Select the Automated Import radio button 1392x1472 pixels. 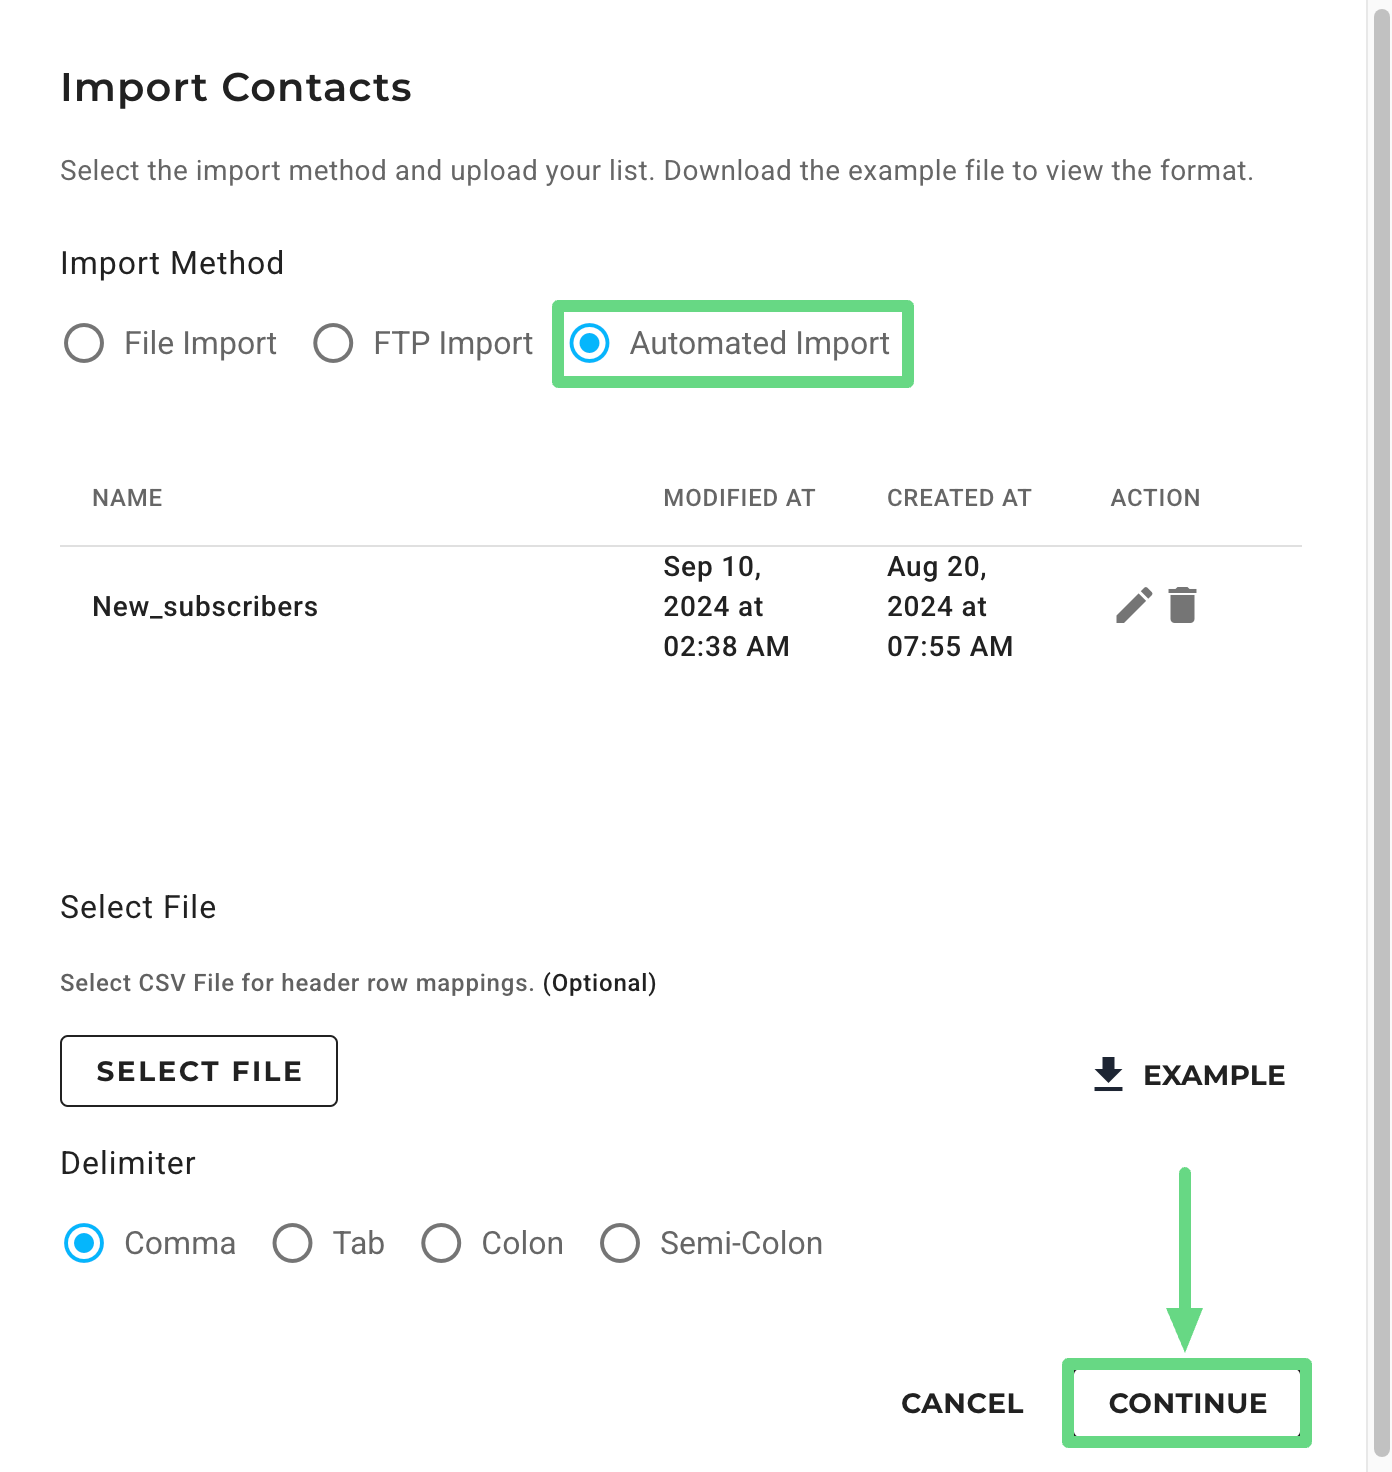click(590, 343)
